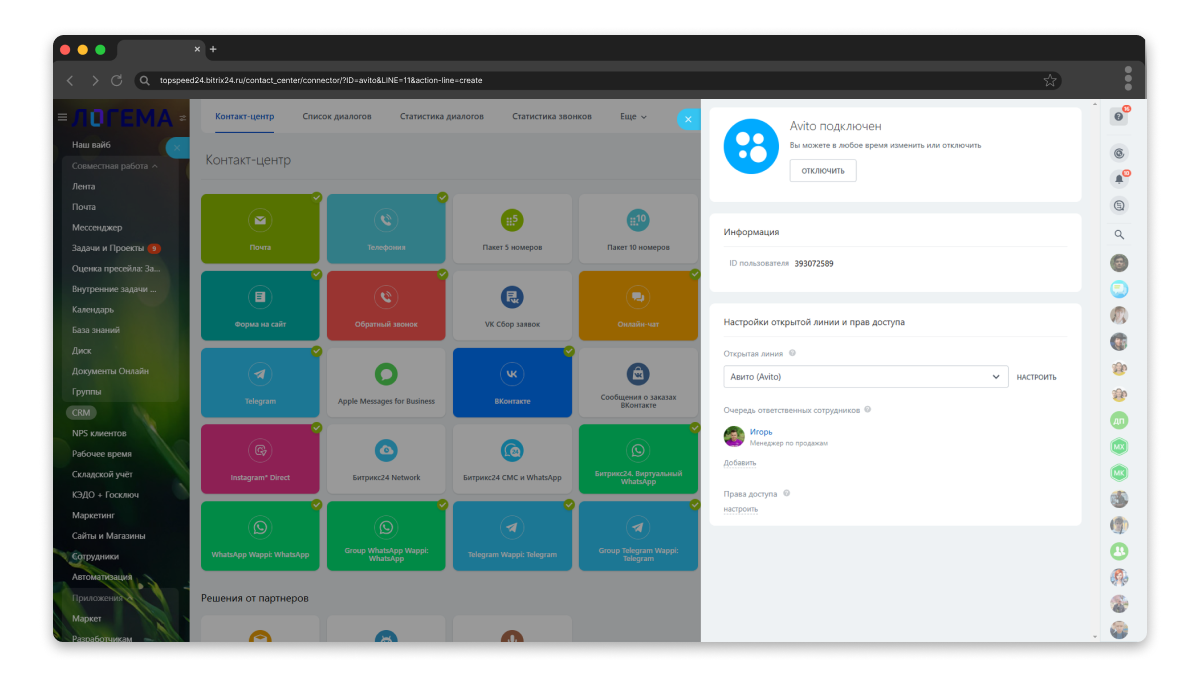1200x680 pixels.
Task: Open CRM in the left menu
Action: coord(81,412)
